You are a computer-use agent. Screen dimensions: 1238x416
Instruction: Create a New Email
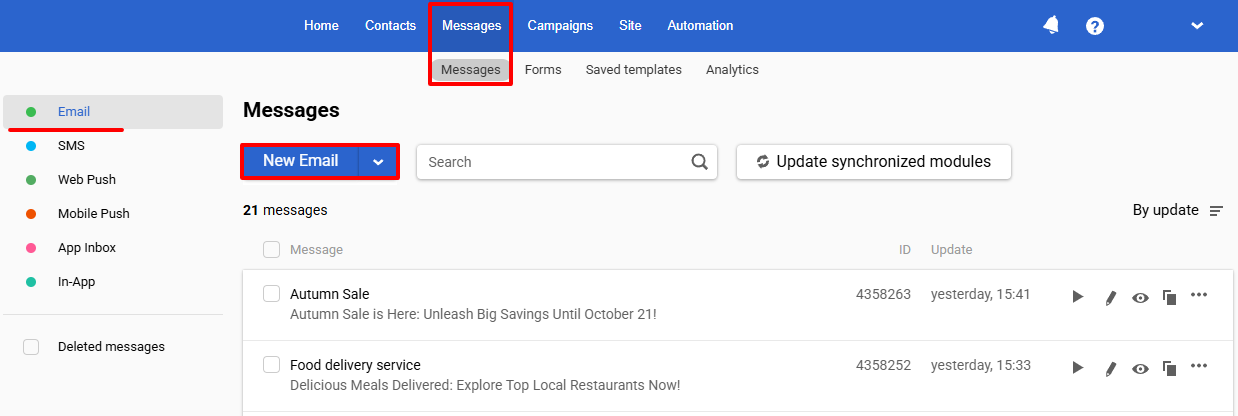pyautogui.click(x=300, y=162)
